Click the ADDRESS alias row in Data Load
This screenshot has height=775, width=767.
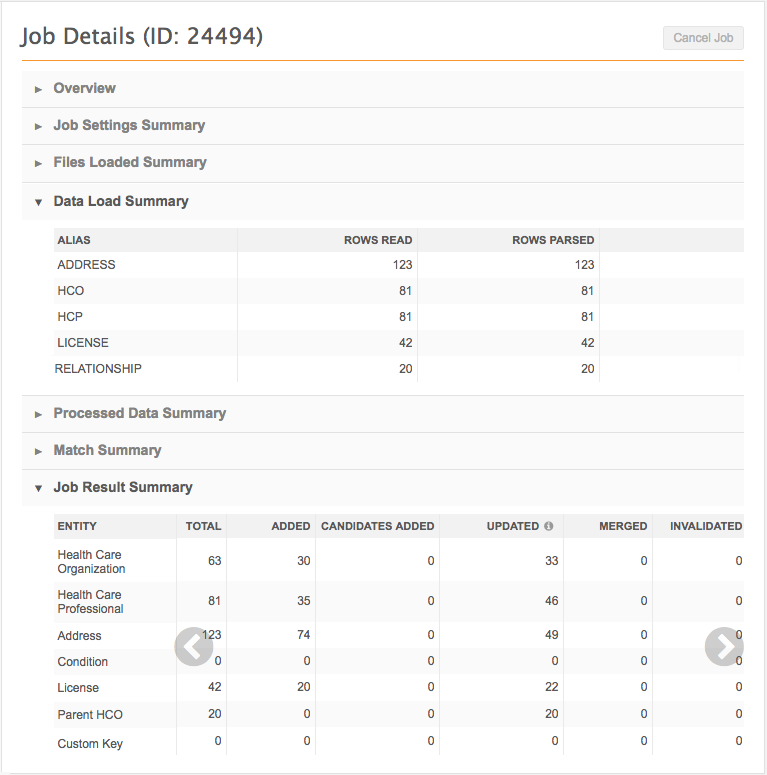[87, 265]
